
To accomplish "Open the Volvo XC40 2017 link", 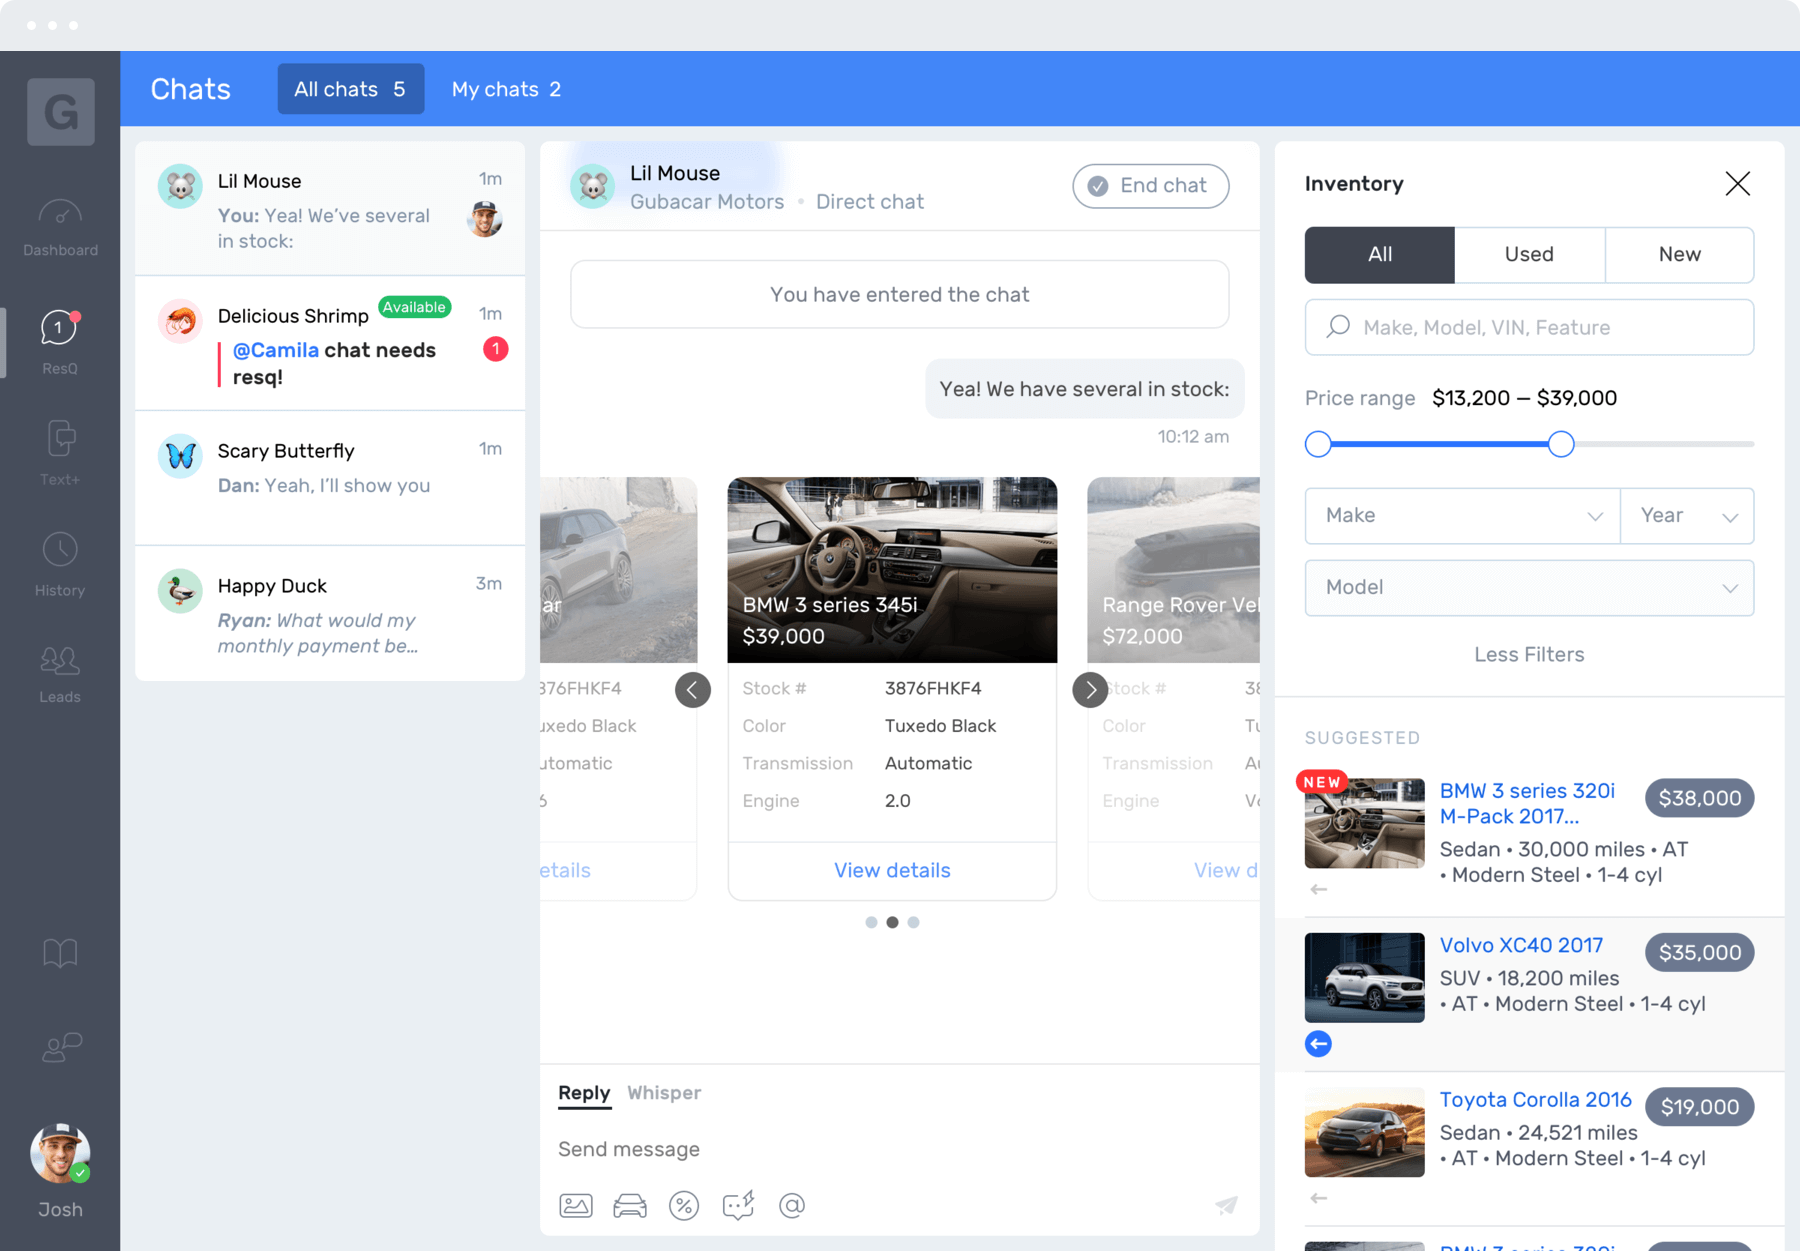I will (x=1521, y=945).
